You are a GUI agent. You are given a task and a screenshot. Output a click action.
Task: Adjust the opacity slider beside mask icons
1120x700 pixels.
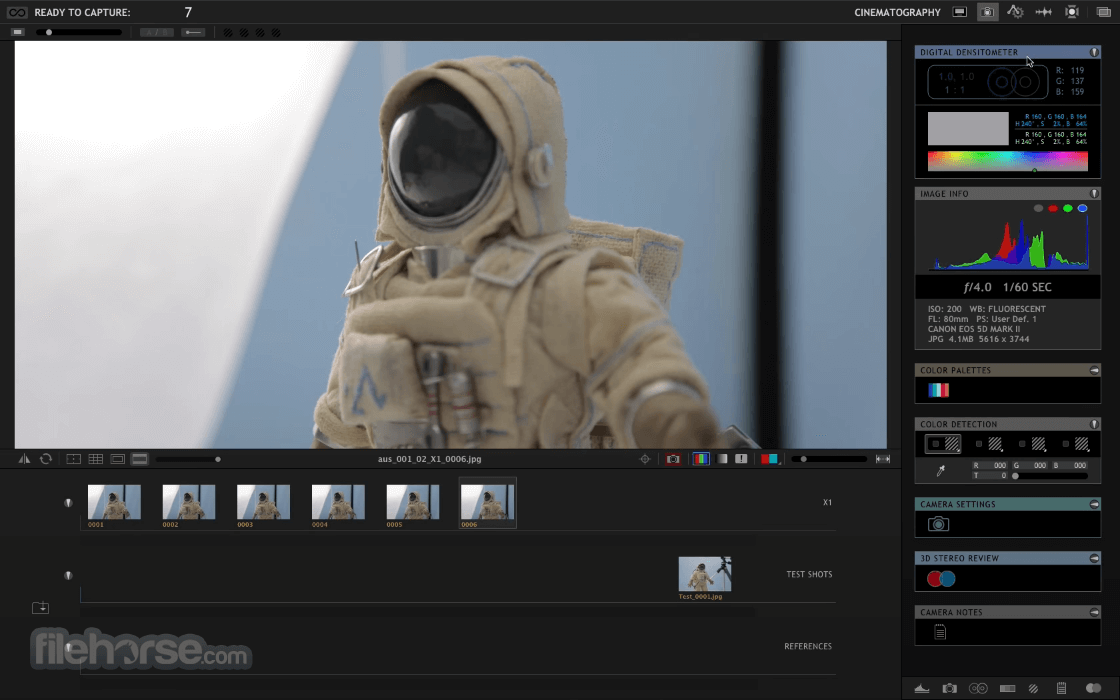click(189, 459)
